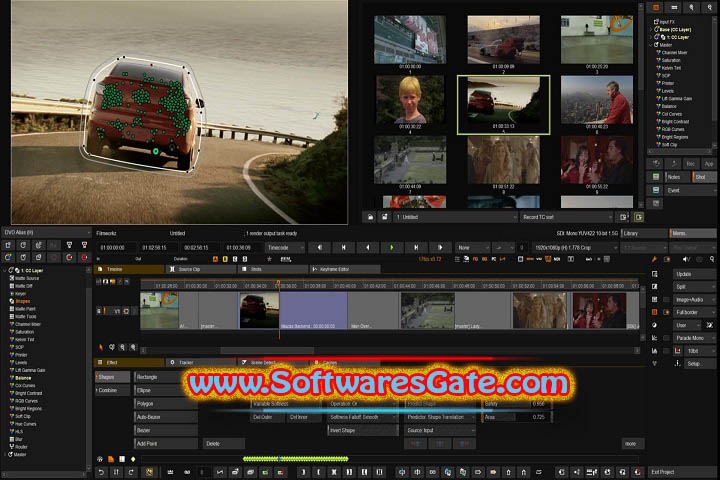720x480 pixels.
Task: Click the histogram icon beside 10bit
Action: [x=655, y=350]
